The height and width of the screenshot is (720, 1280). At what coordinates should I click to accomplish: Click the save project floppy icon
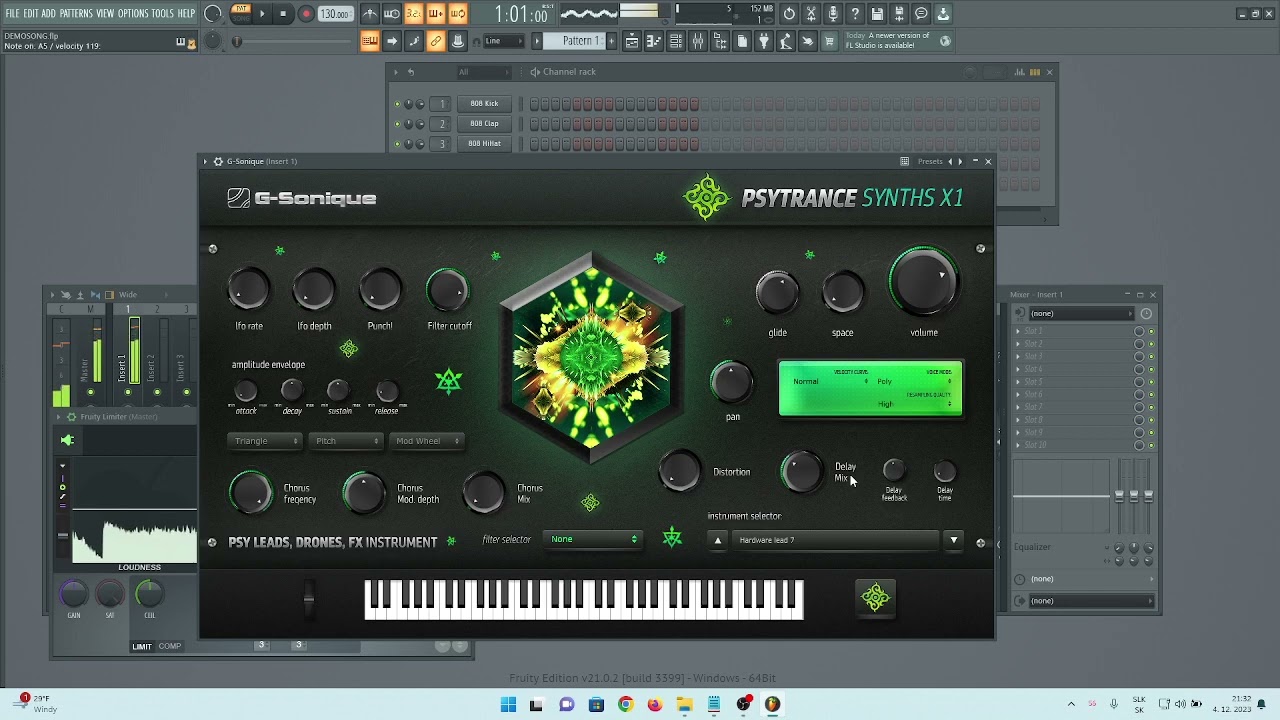(877, 14)
